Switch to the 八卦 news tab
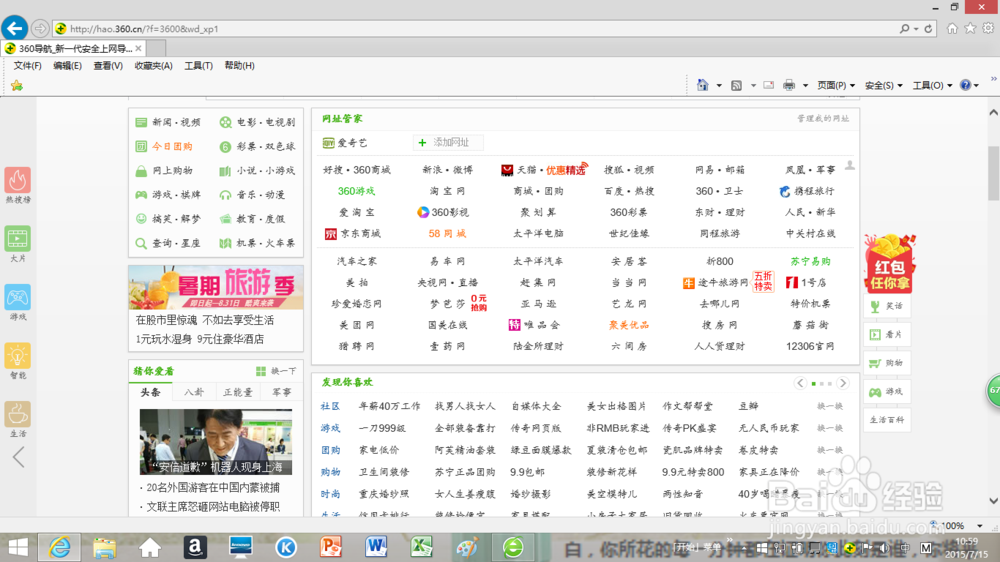The image size is (1000, 562). (194, 392)
